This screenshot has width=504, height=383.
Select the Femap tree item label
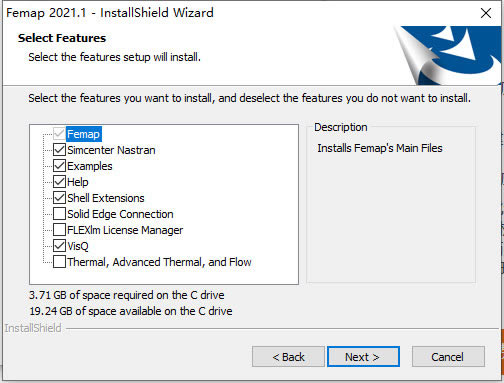pyautogui.click(x=84, y=134)
